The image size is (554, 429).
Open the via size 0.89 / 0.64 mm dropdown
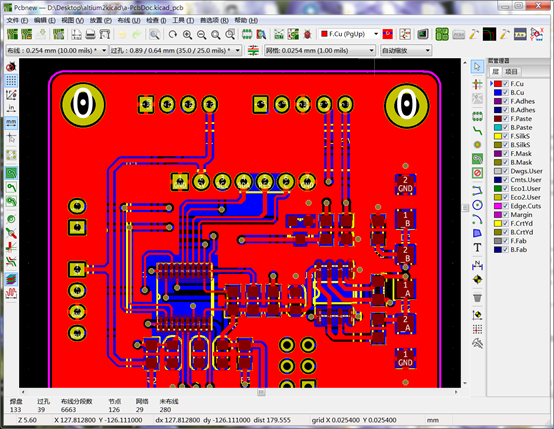(x=176, y=51)
